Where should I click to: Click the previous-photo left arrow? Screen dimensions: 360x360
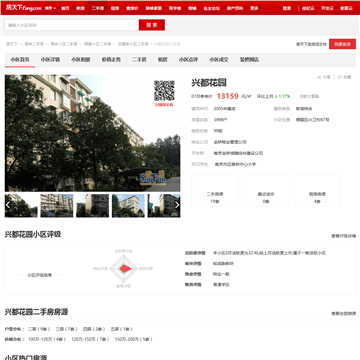point(8,205)
